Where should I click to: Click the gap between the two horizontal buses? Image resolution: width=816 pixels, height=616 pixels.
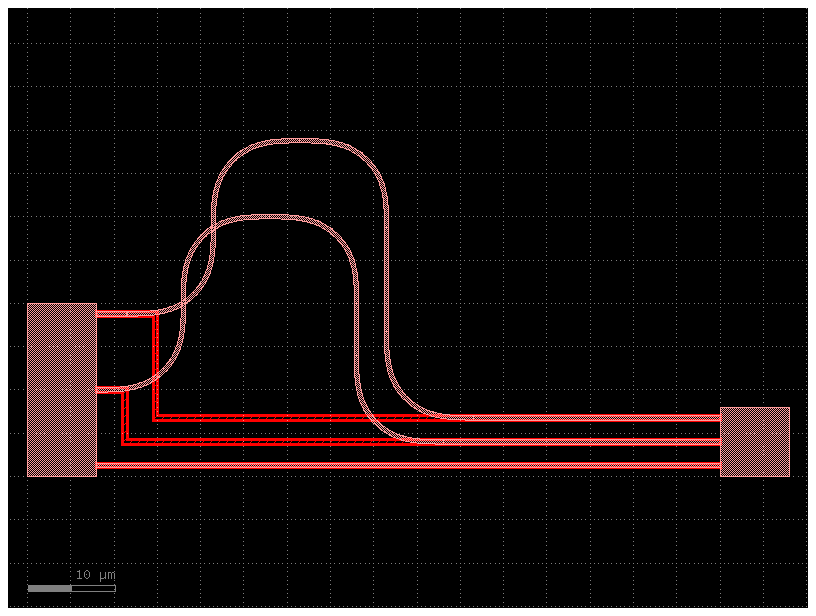(x=560, y=428)
